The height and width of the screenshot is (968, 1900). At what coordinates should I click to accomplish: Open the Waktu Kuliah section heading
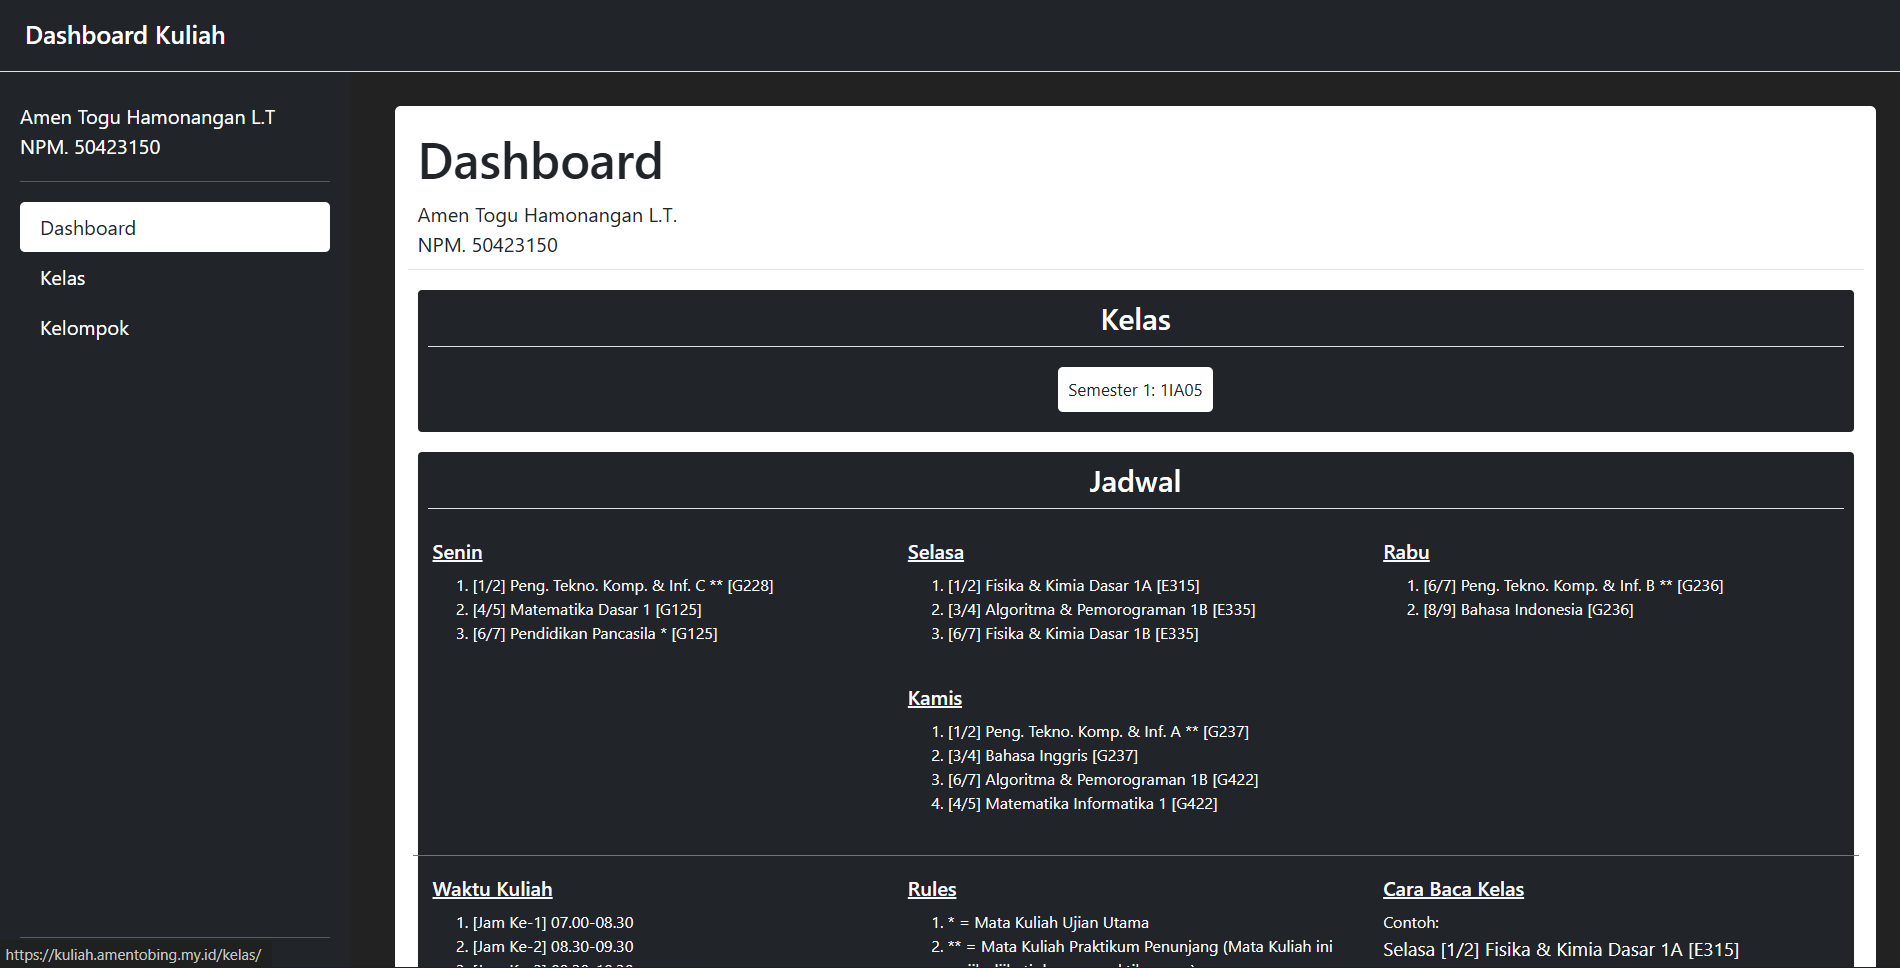(491, 888)
